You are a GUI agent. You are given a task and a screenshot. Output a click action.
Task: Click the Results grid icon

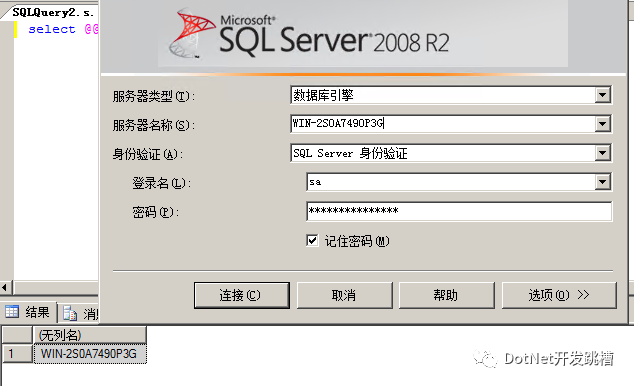(12, 312)
